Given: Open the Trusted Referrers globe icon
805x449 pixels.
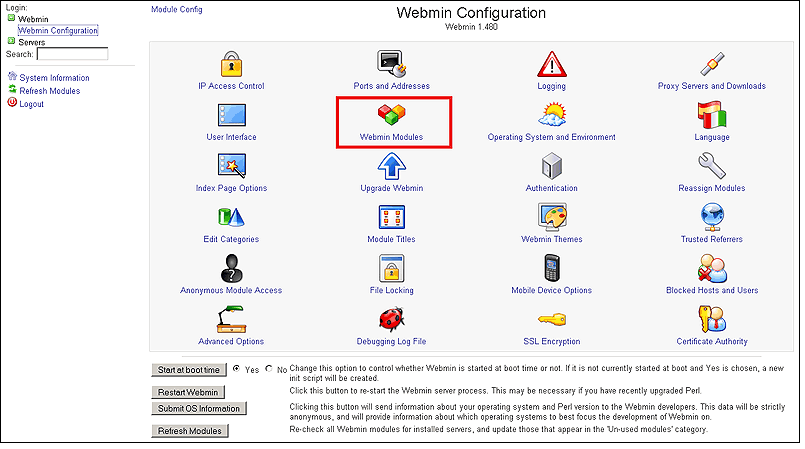Looking at the screenshot, I should (712, 217).
